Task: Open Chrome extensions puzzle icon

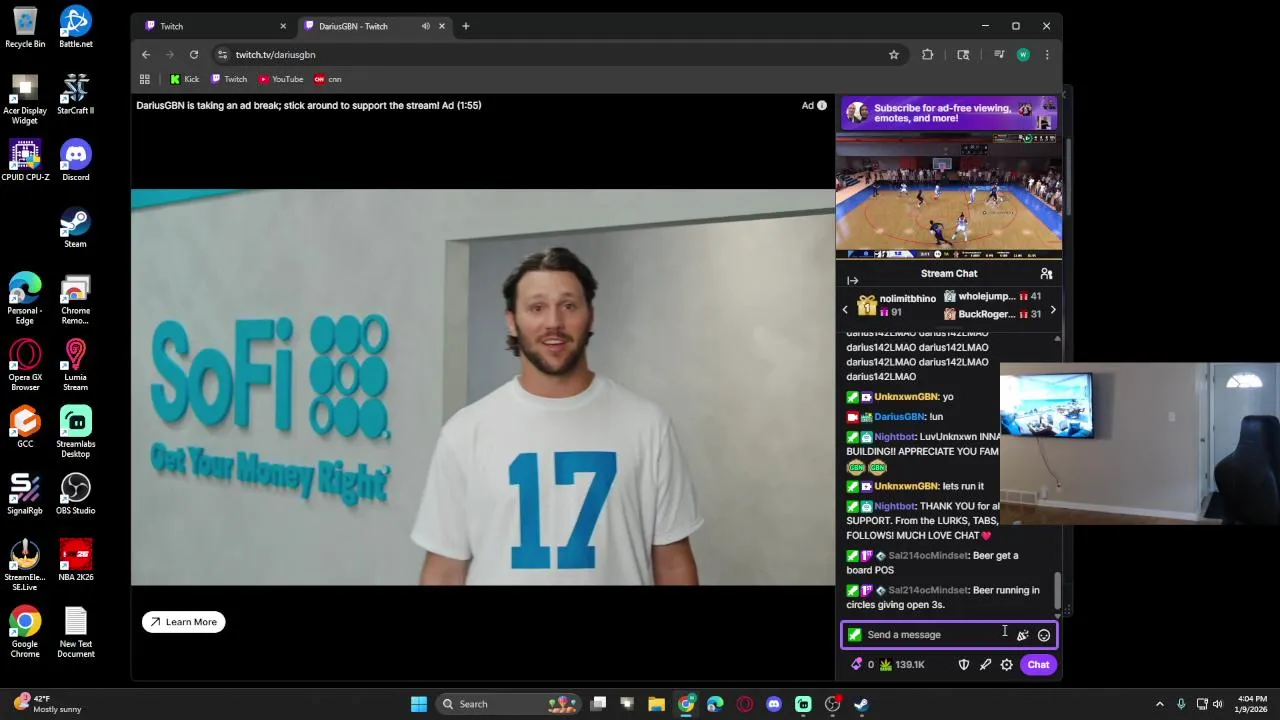Action: click(928, 55)
